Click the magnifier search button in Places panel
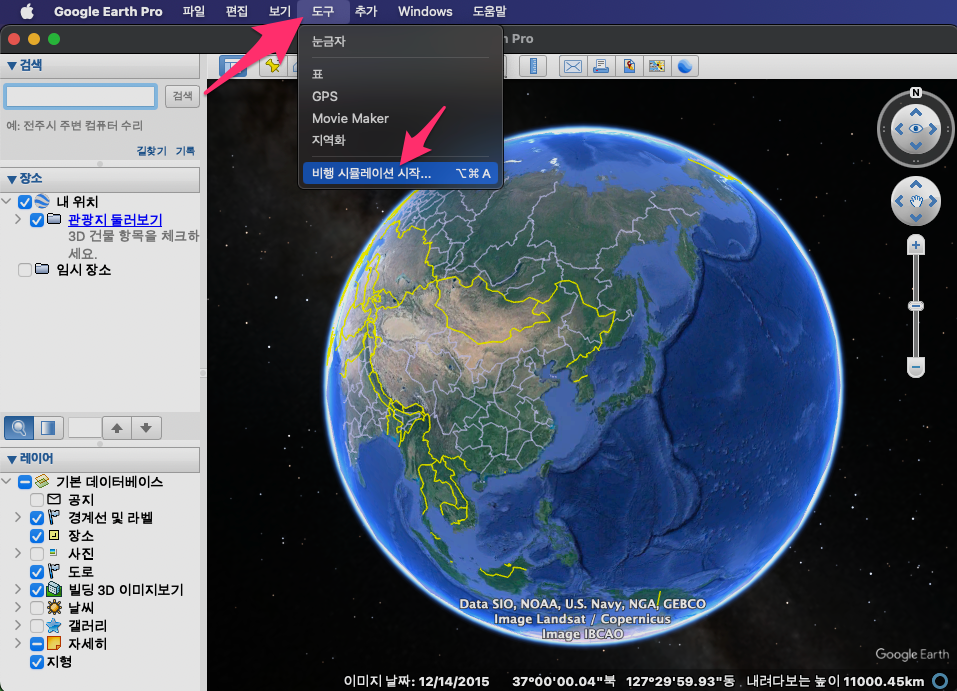957x691 pixels. (x=19, y=428)
